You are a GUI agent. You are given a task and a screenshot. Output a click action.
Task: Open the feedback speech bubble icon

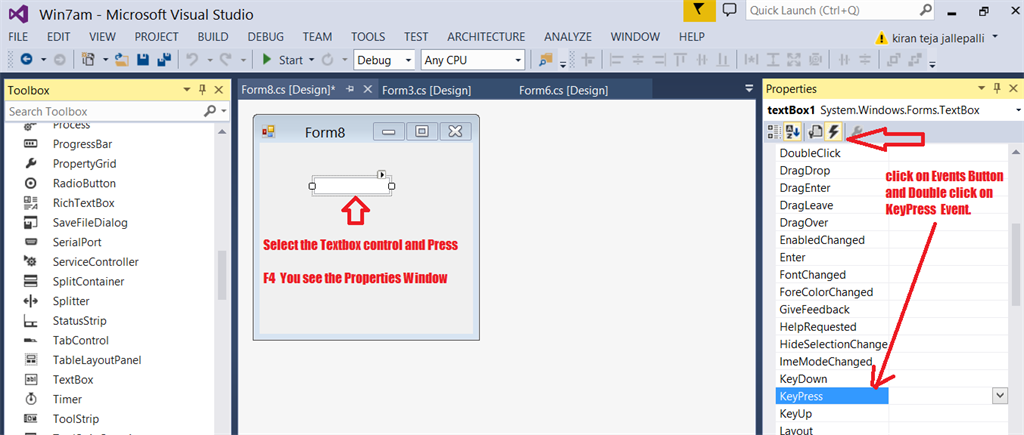pos(731,10)
